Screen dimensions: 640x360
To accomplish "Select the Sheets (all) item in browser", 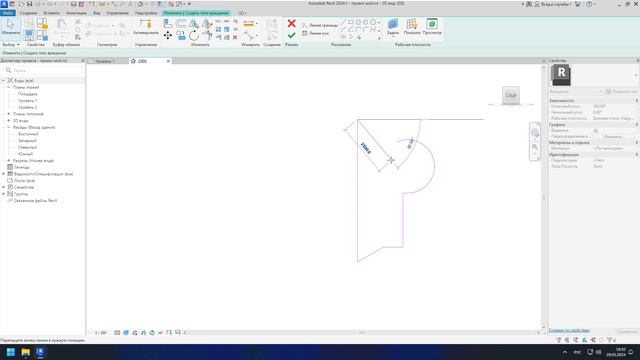I will [24, 180].
